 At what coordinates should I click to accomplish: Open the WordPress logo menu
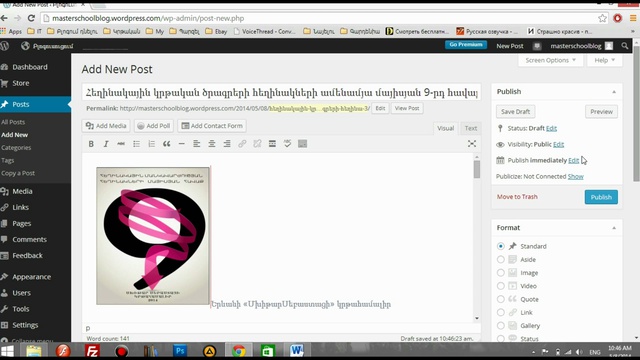point(5,46)
